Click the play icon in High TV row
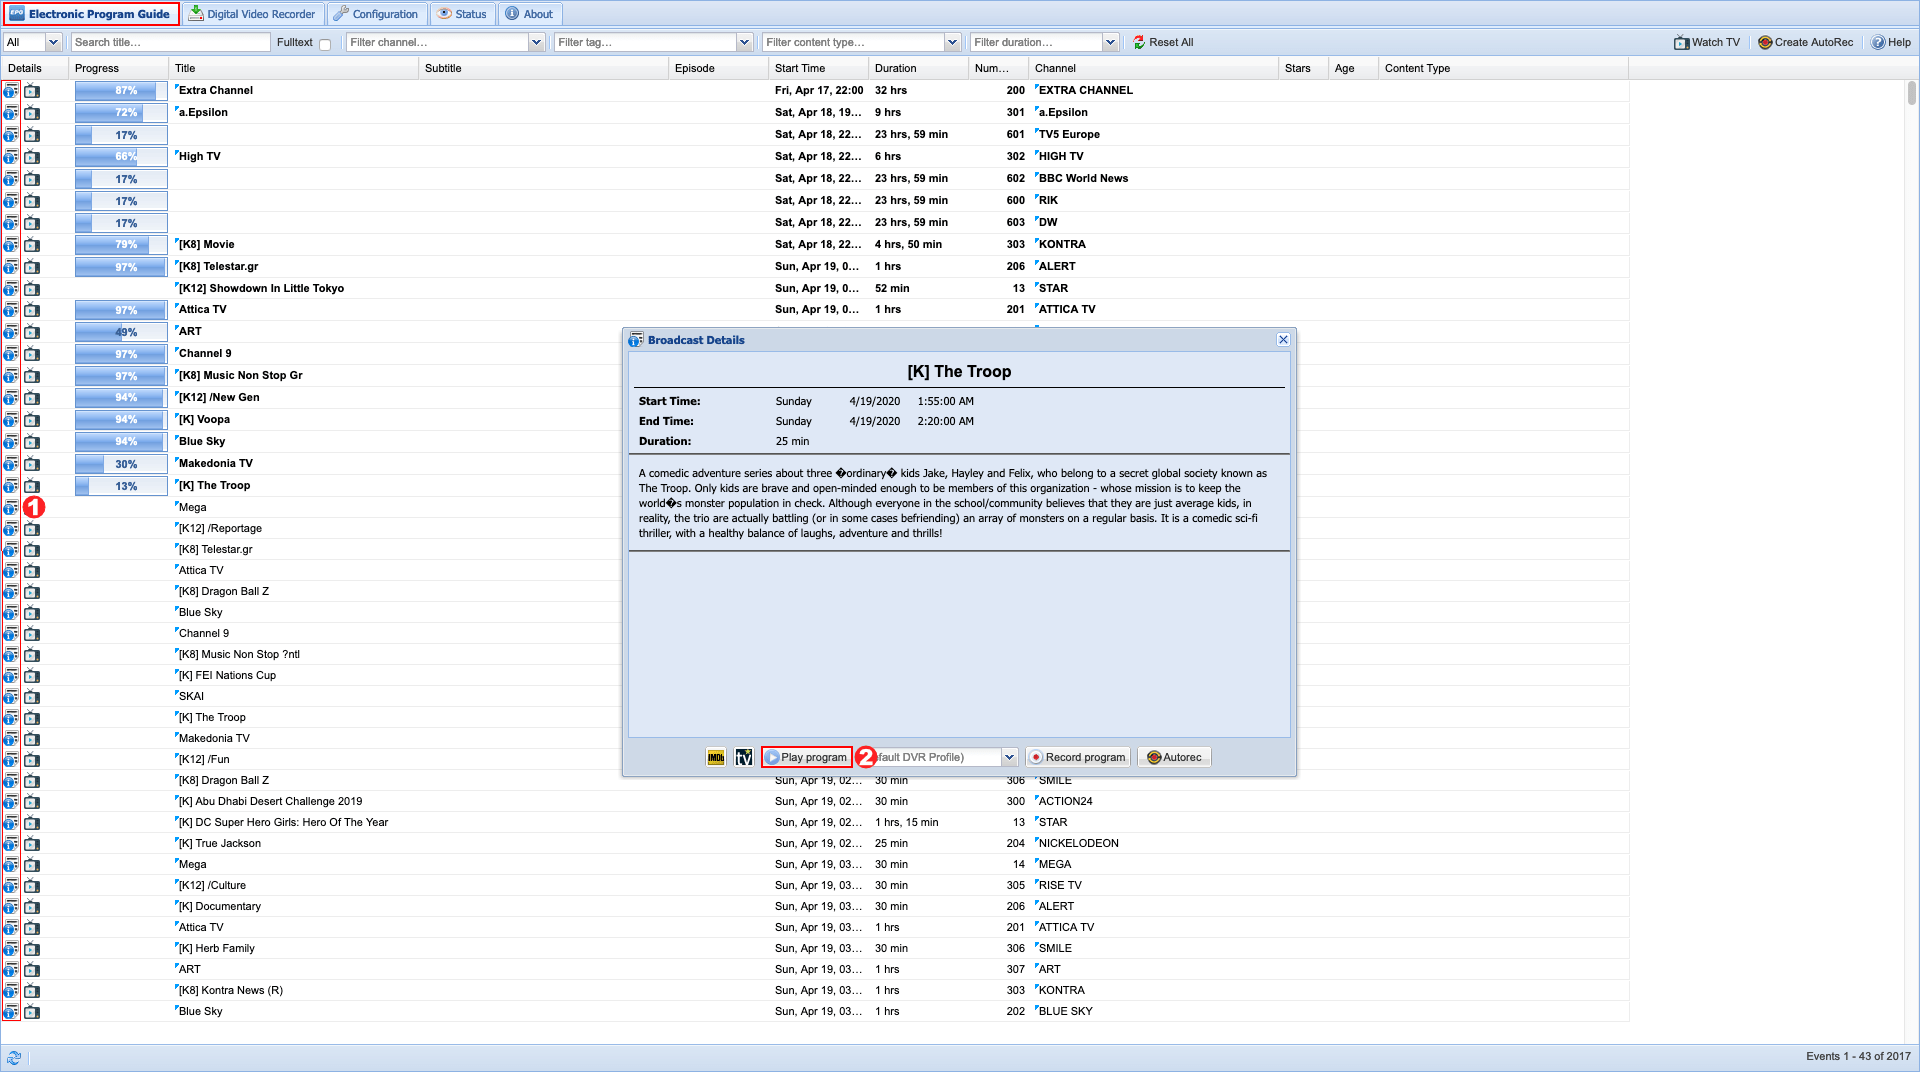Image resolution: width=1920 pixels, height=1072 pixels. 32,157
